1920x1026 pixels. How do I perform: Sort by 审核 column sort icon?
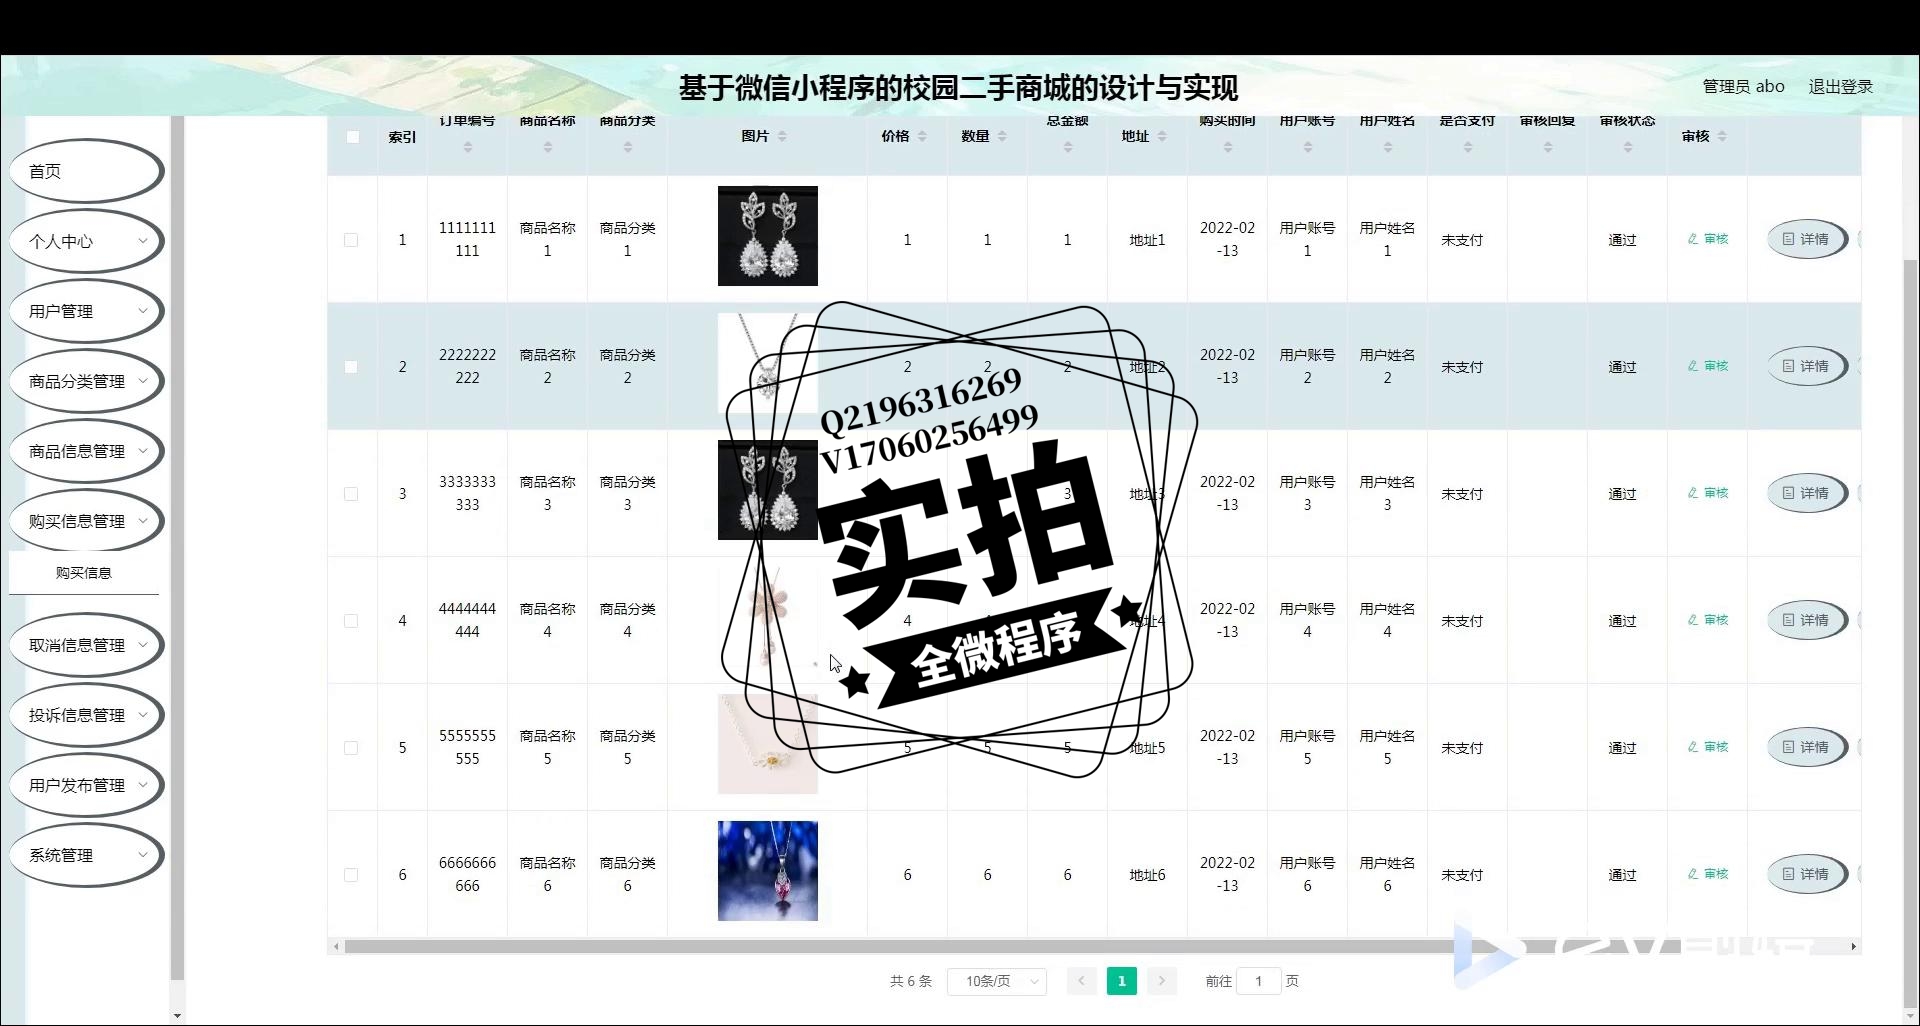1722,136
